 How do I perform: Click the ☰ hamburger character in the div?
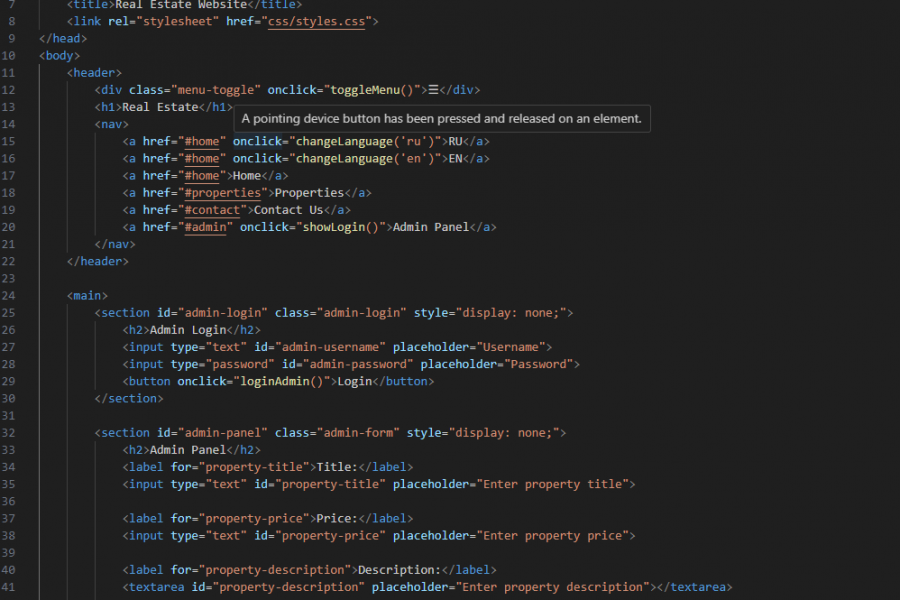pyautogui.click(x=433, y=90)
